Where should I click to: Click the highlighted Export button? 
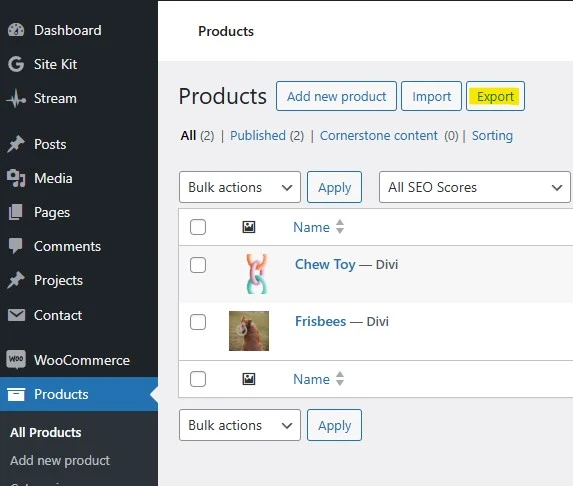coord(495,96)
